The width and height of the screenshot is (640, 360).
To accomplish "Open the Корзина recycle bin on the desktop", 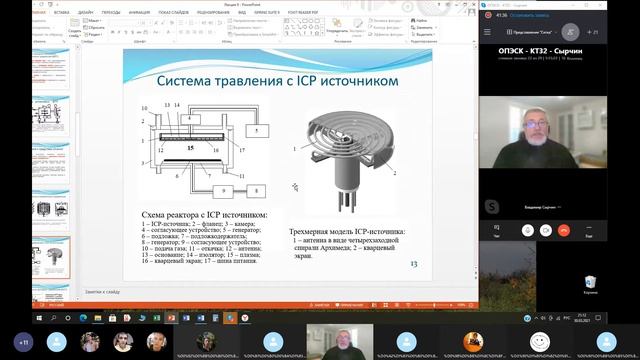I will pos(590,285).
